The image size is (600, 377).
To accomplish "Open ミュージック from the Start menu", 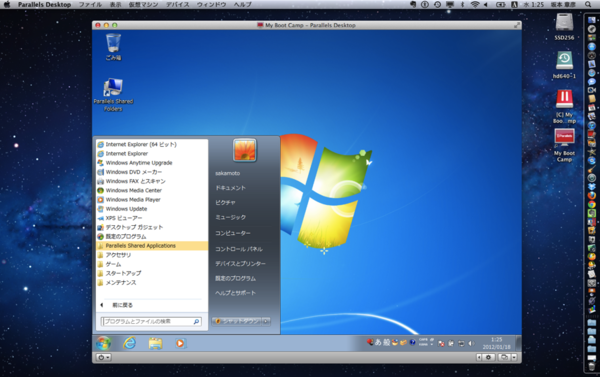I will 230,217.
